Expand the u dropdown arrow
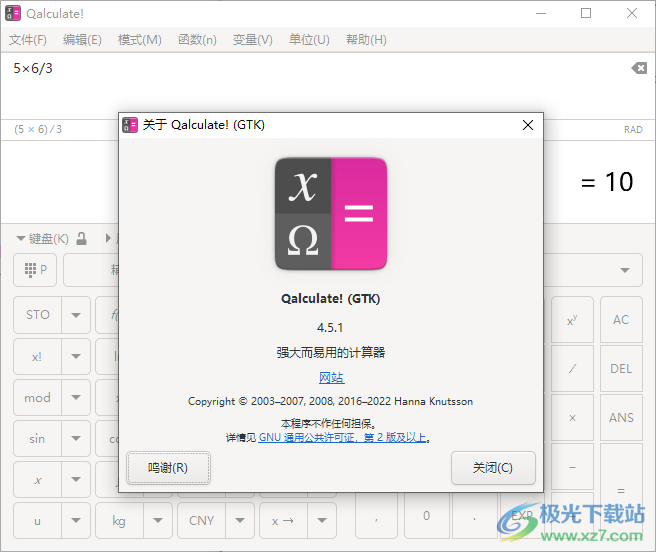The width and height of the screenshot is (656, 552). [76, 521]
